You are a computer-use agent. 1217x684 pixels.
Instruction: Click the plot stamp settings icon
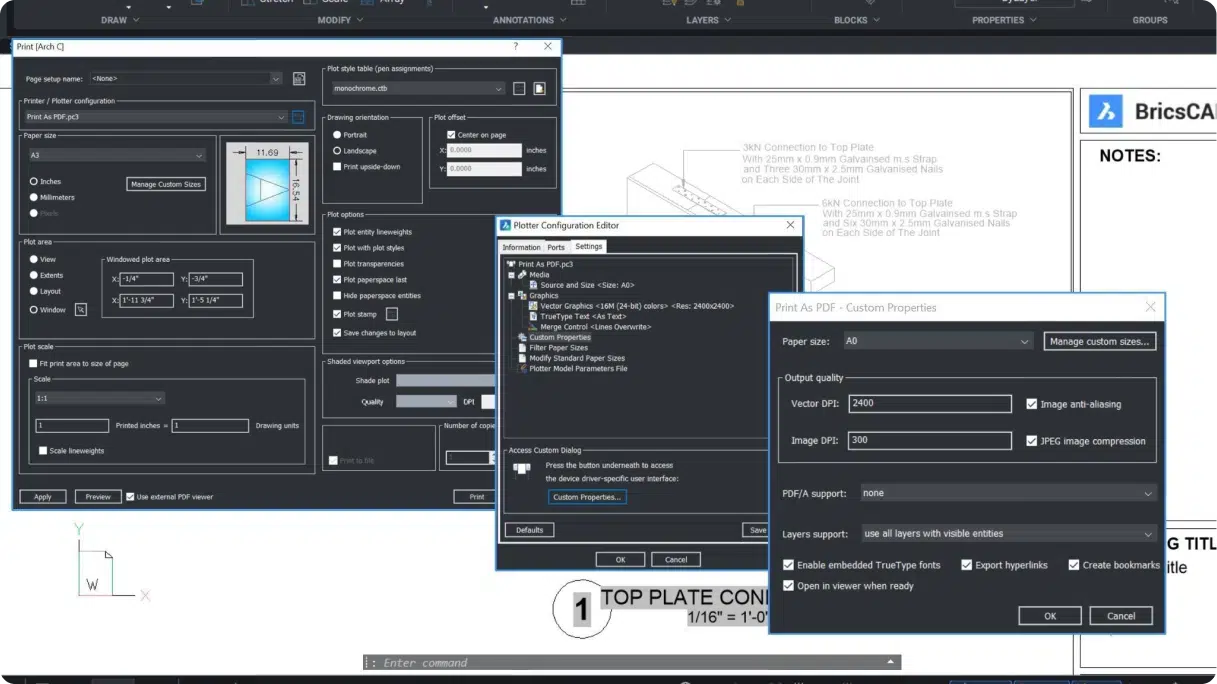click(x=392, y=314)
